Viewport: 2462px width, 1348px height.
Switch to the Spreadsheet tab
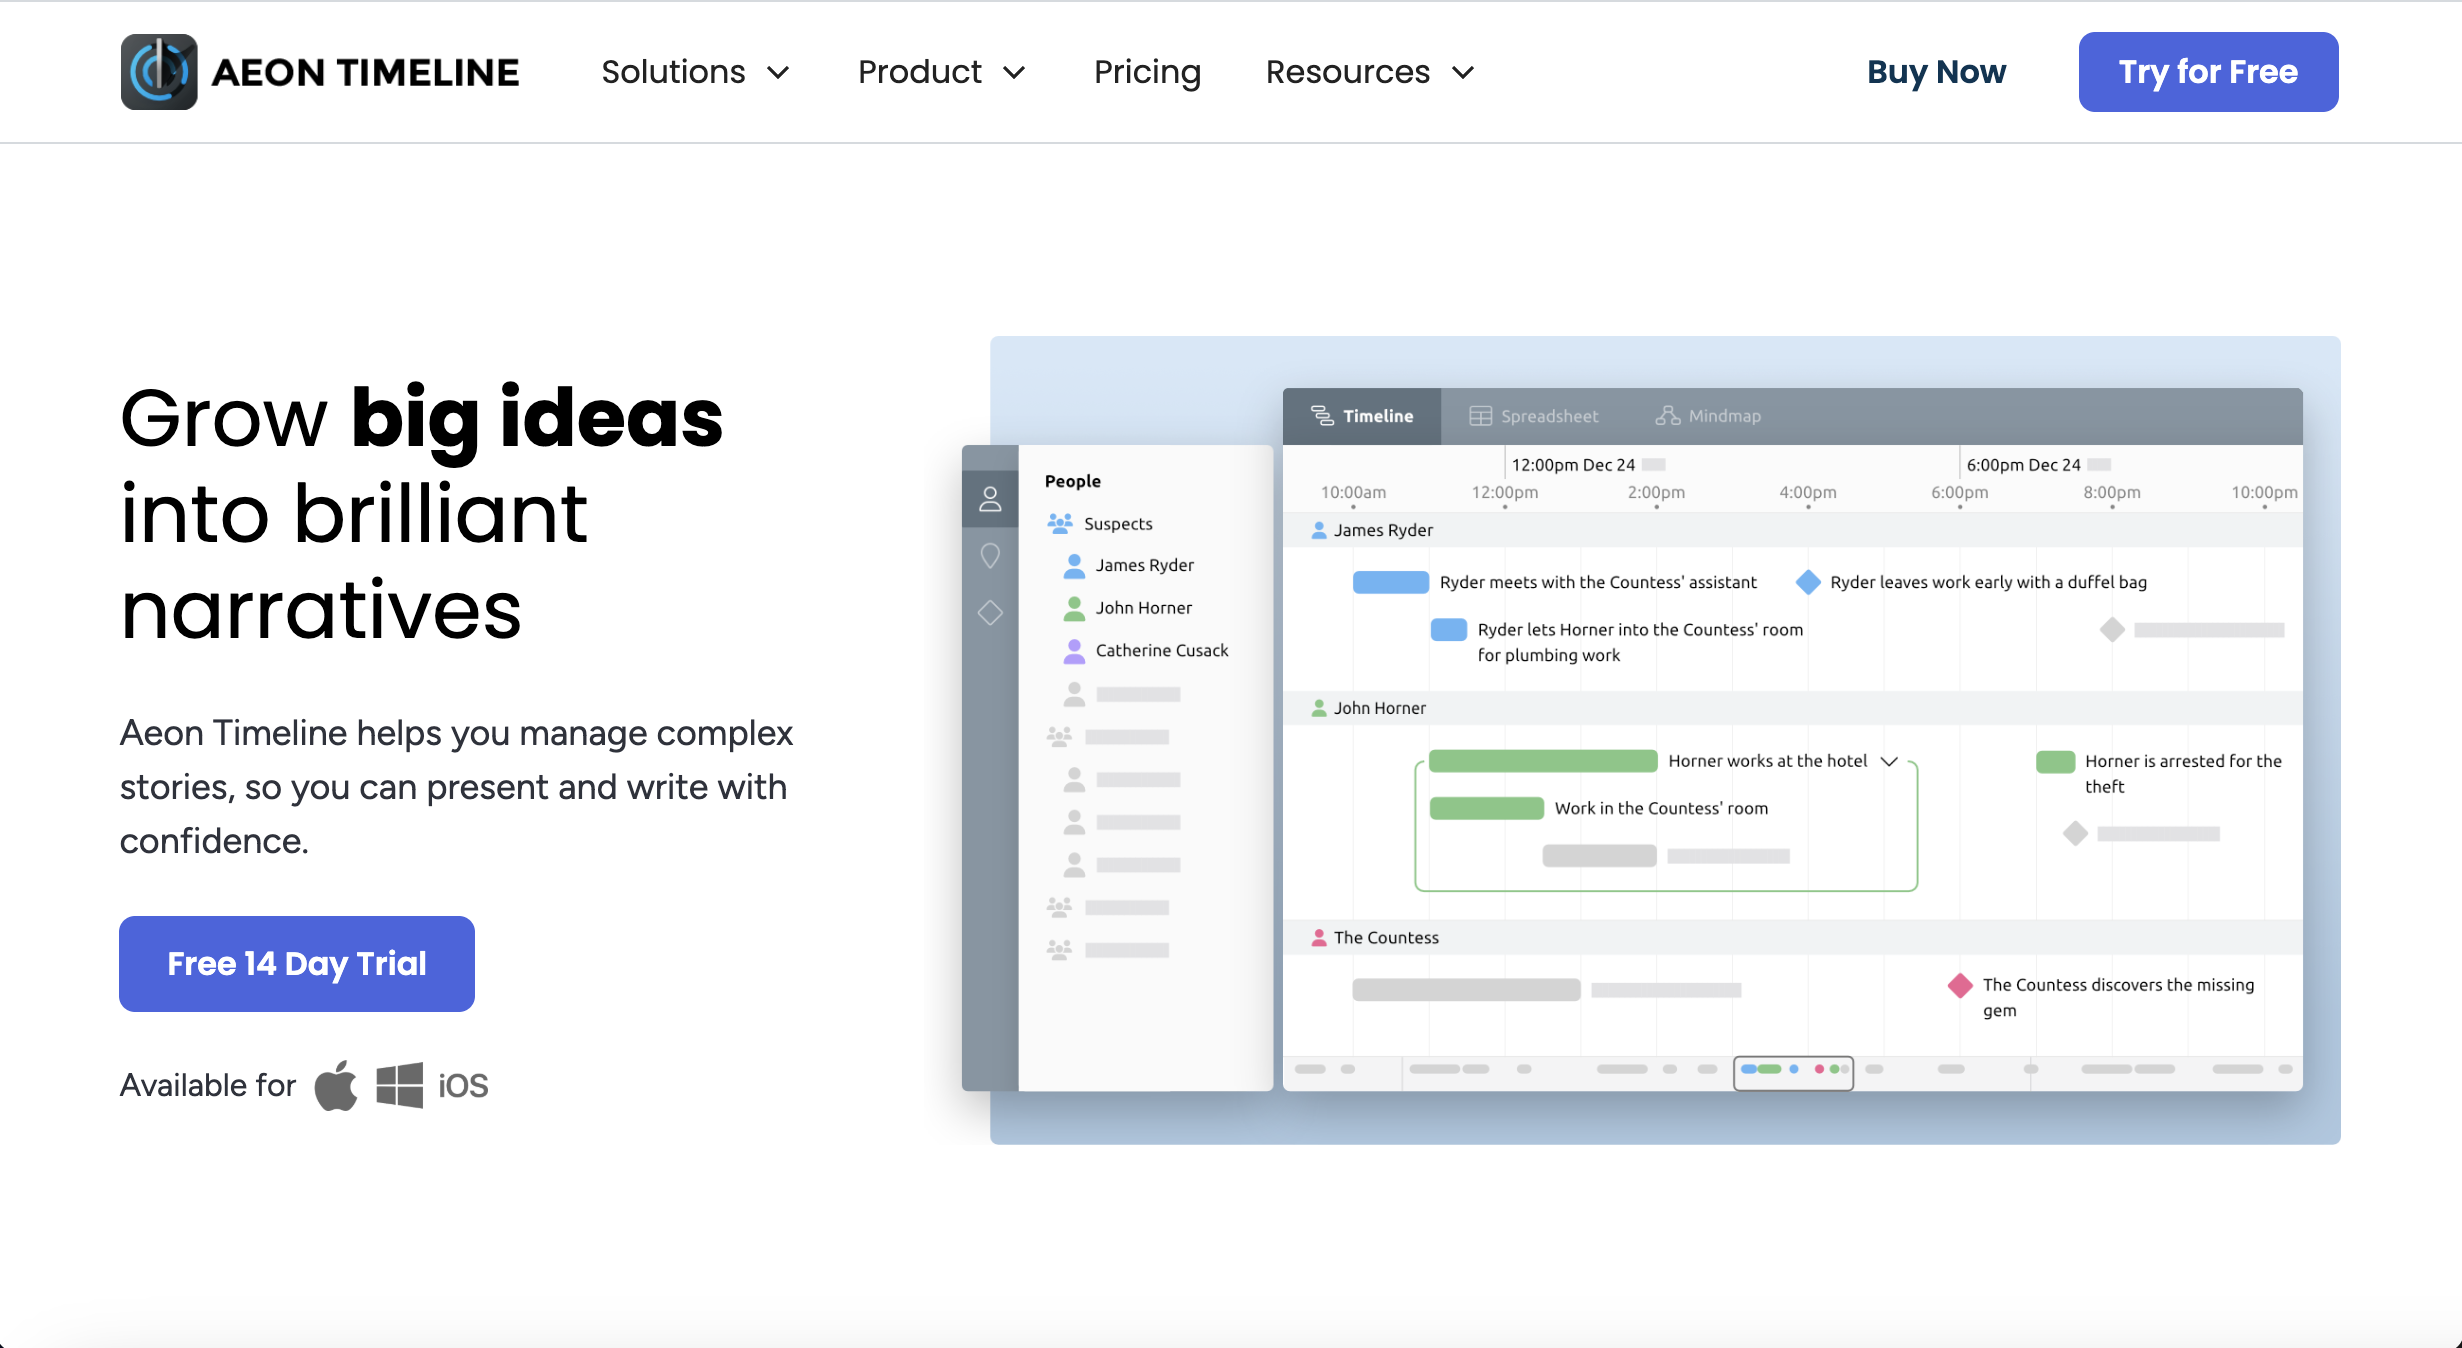(x=1534, y=416)
